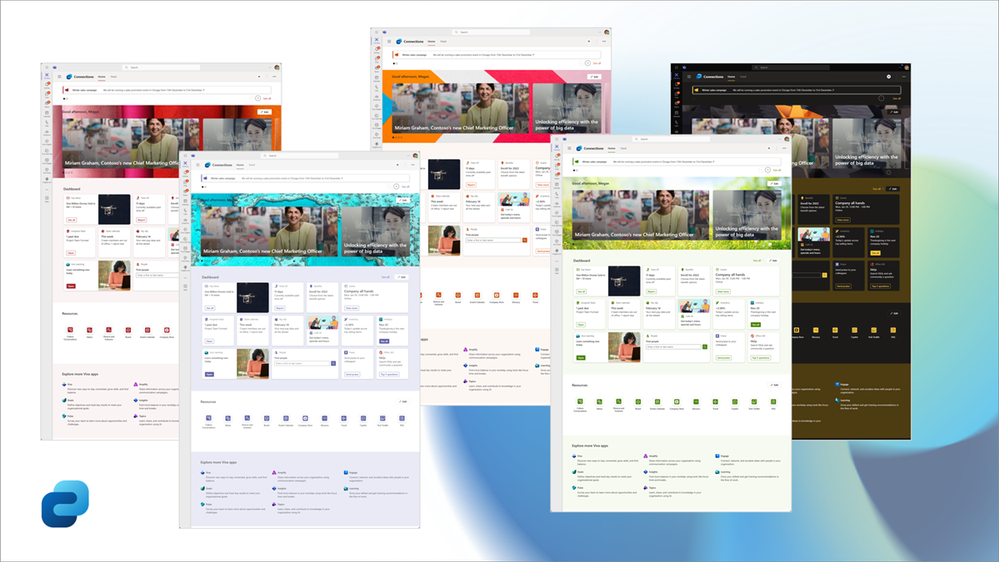This screenshot has width=999, height=562.
Task: Click the Search box in the pink-theme window
Action: click(161, 67)
